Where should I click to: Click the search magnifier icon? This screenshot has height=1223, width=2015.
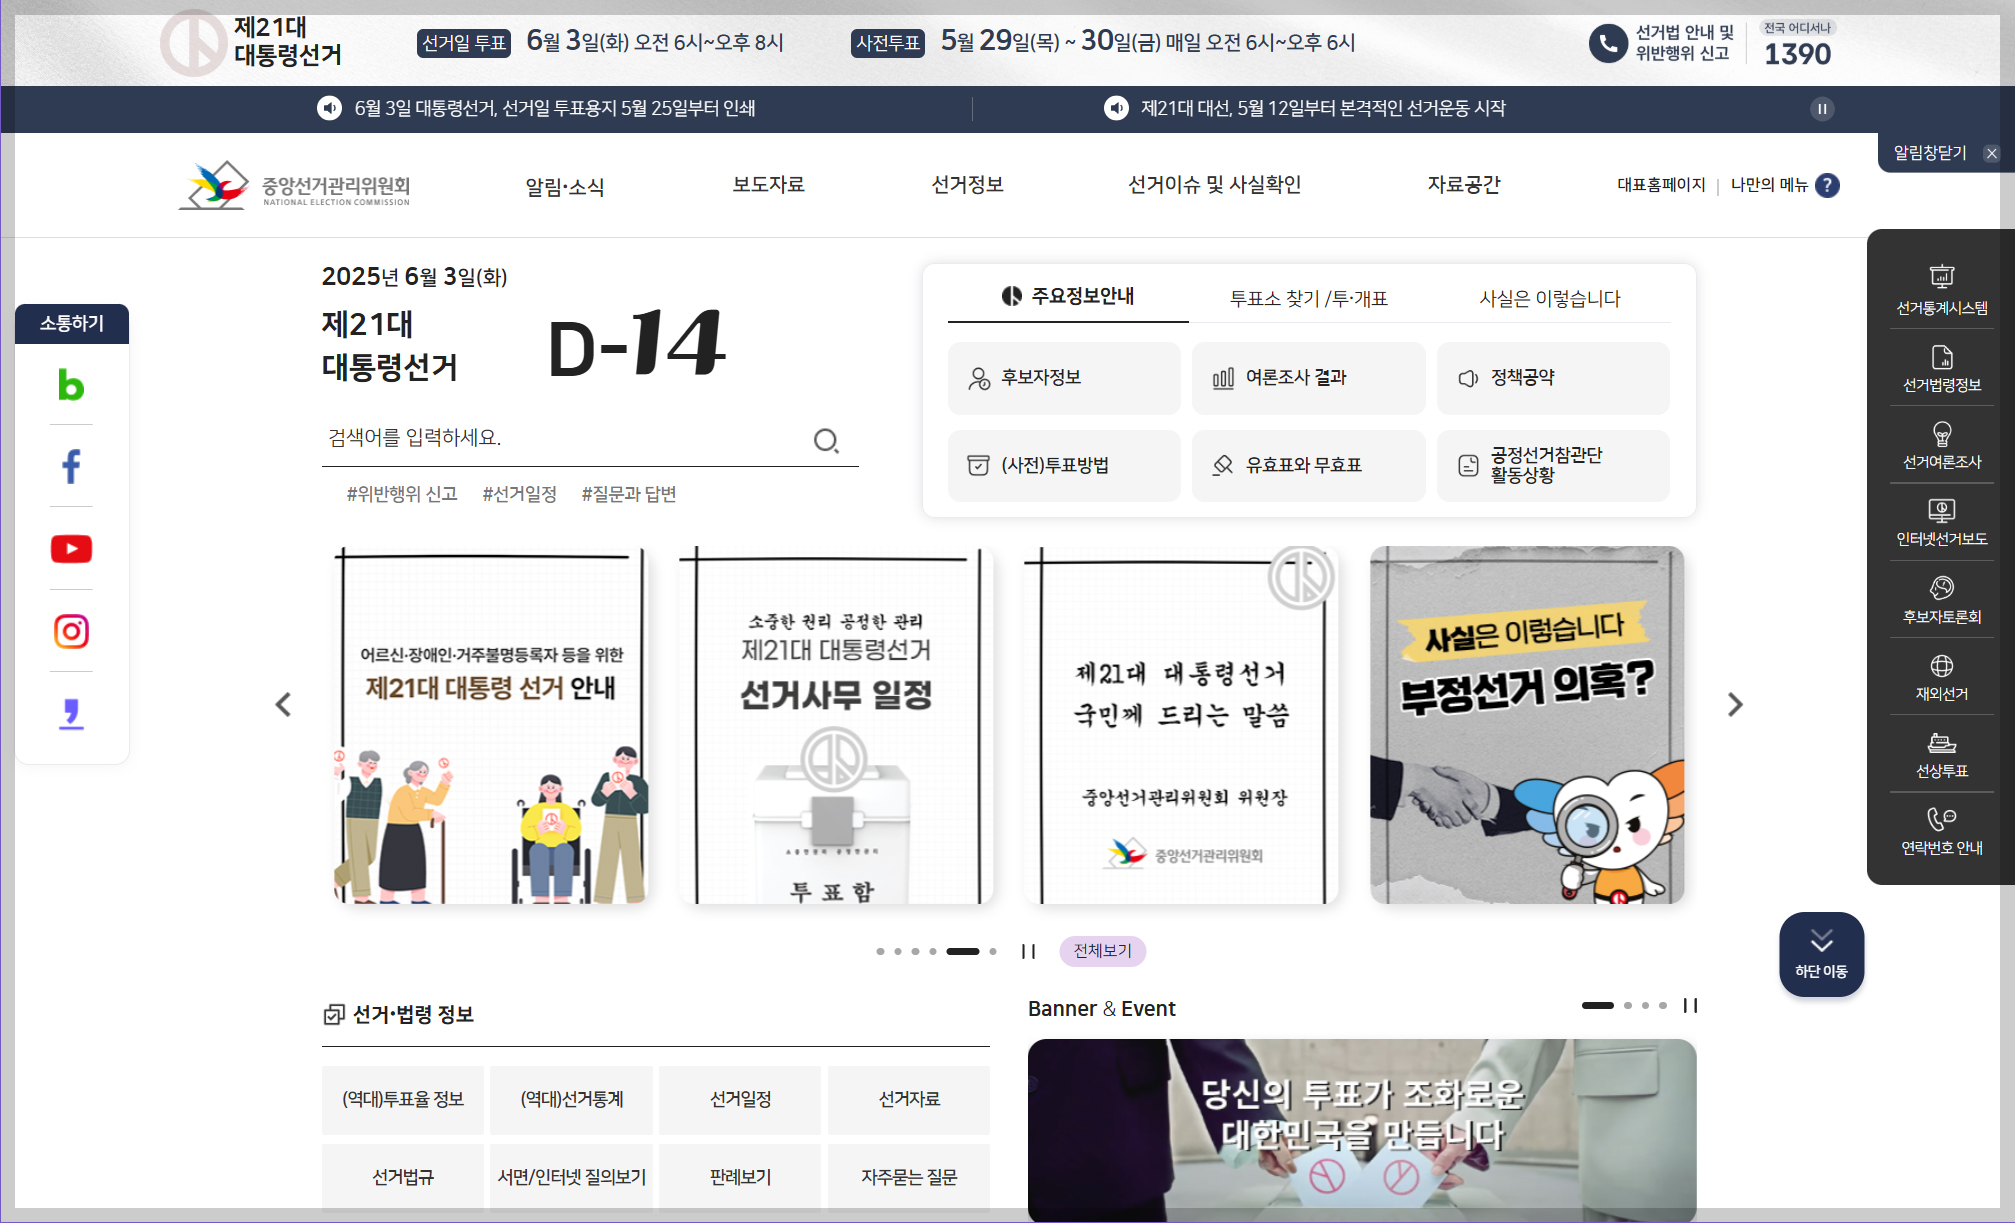pos(827,439)
